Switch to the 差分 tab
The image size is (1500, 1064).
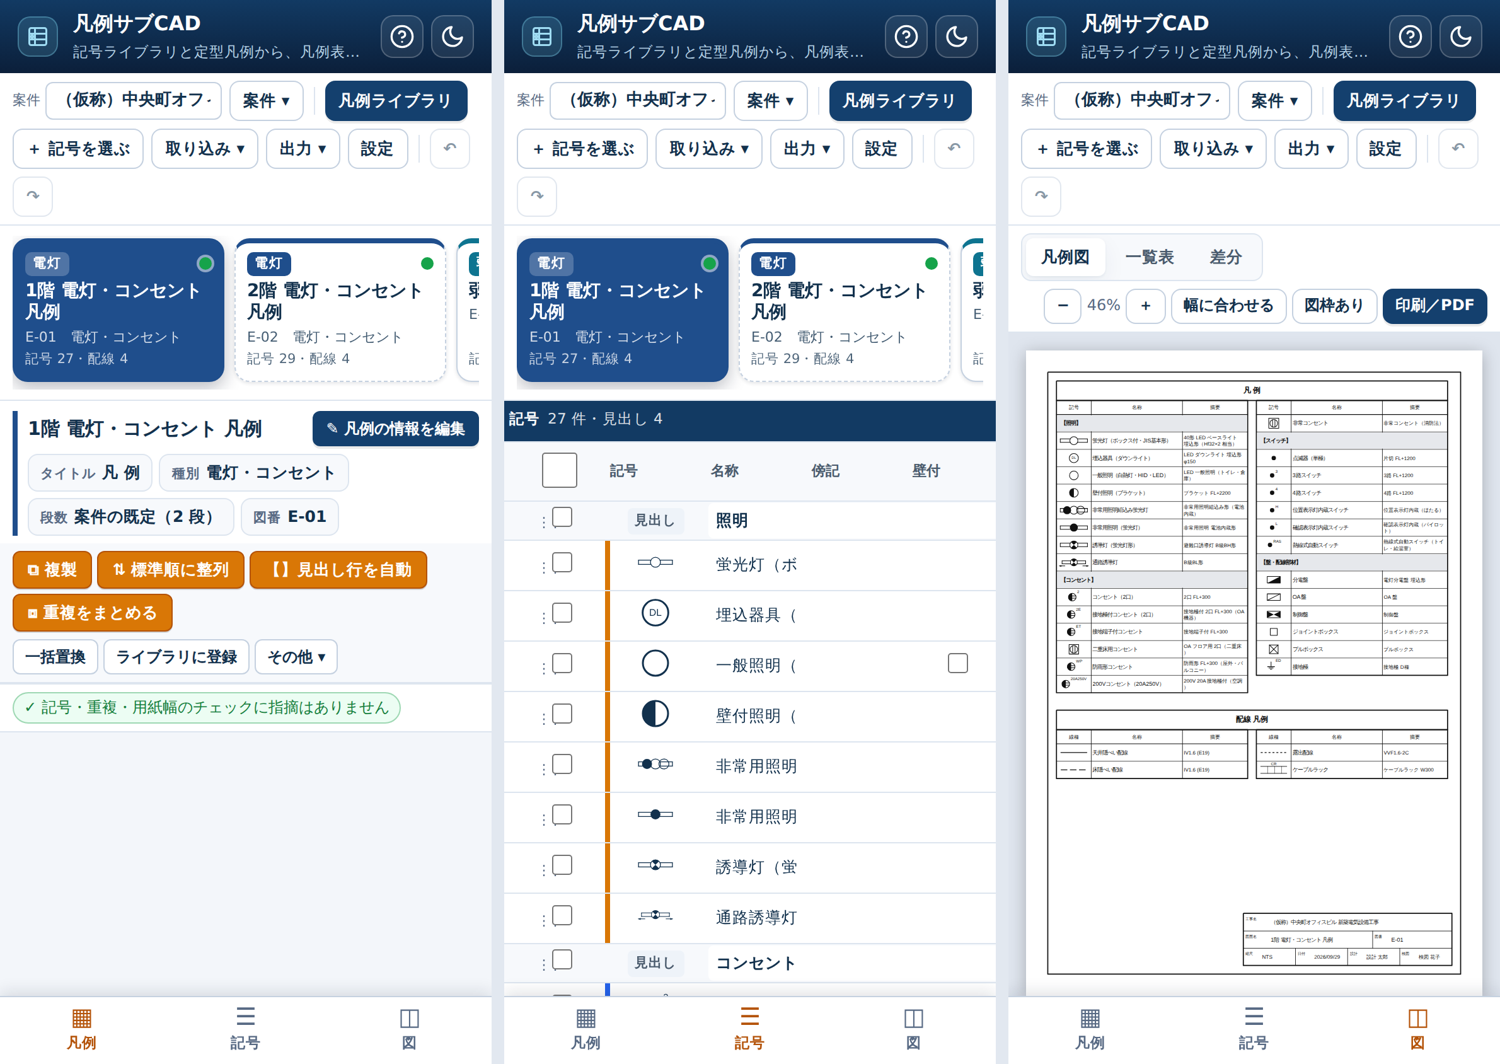[x=1225, y=257]
